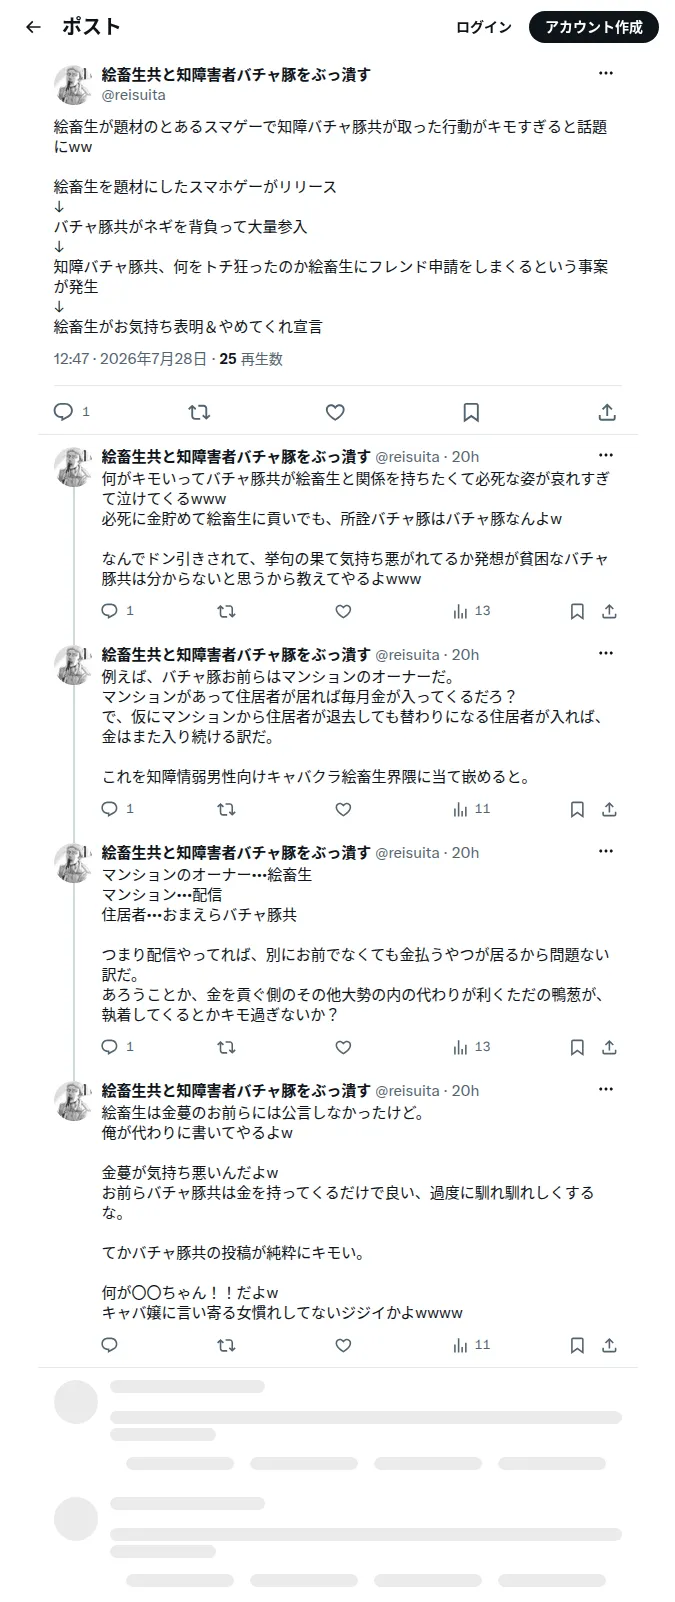Like the reply starting with 何がキモい
The height and width of the screenshot is (1602, 675).
coord(343,611)
